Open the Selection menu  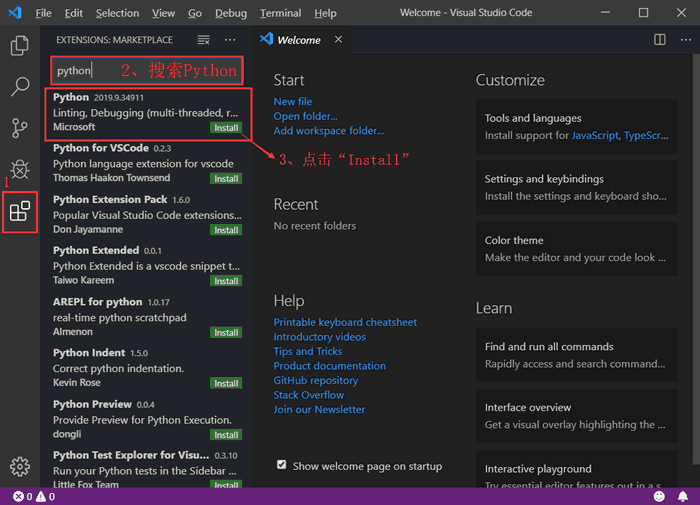(x=117, y=13)
